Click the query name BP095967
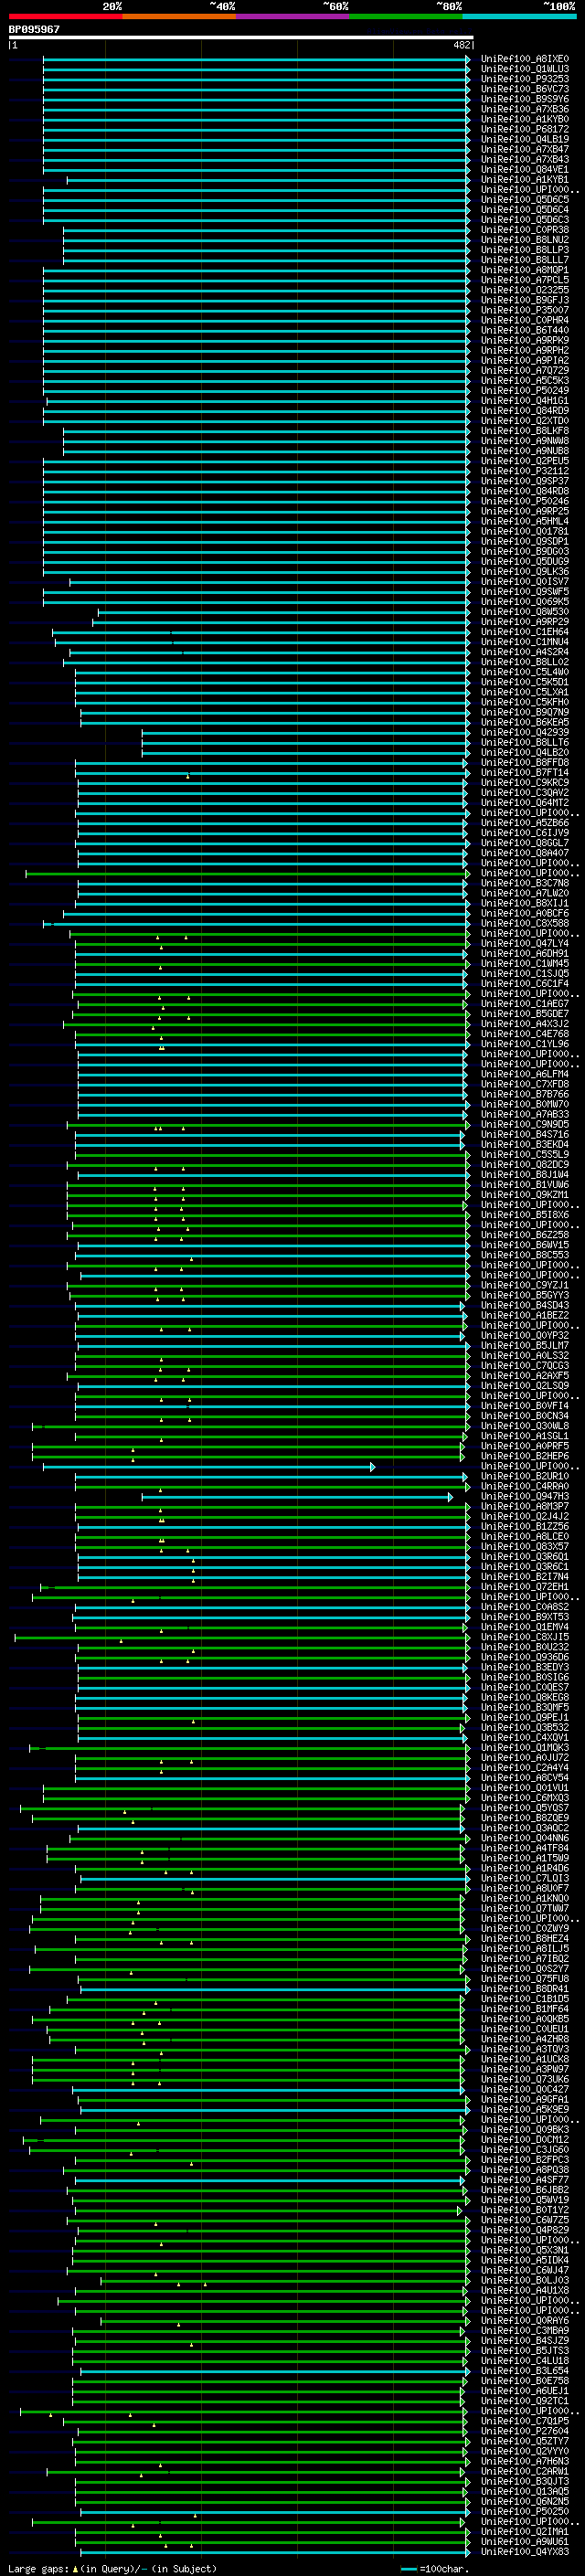Screen dimensions: 585x2576 pyautogui.click(x=34, y=30)
